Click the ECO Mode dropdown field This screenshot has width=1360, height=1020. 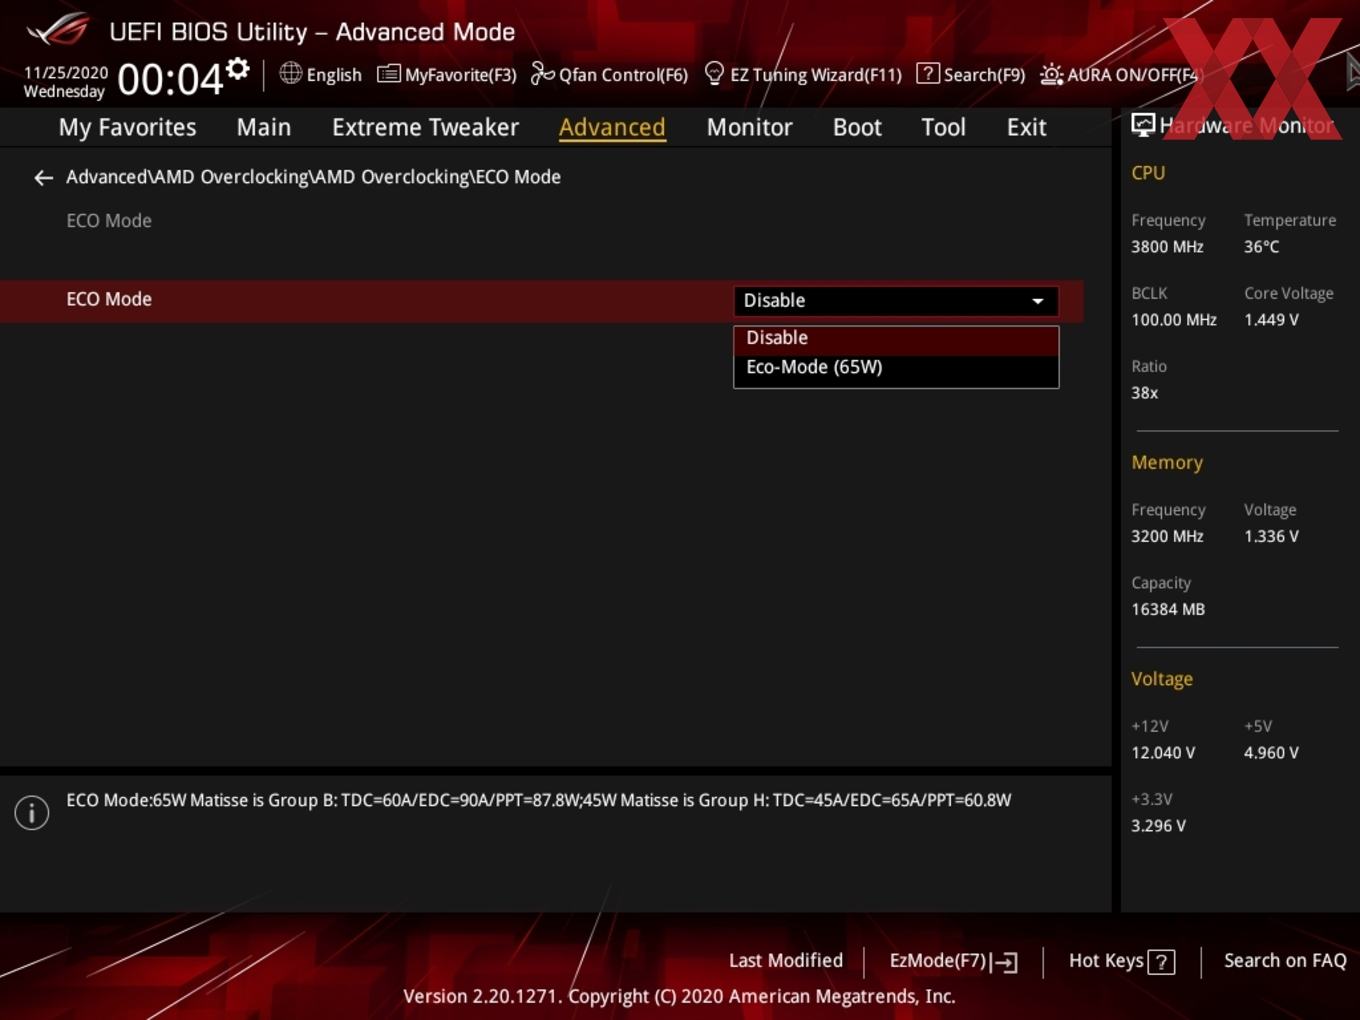tap(895, 301)
